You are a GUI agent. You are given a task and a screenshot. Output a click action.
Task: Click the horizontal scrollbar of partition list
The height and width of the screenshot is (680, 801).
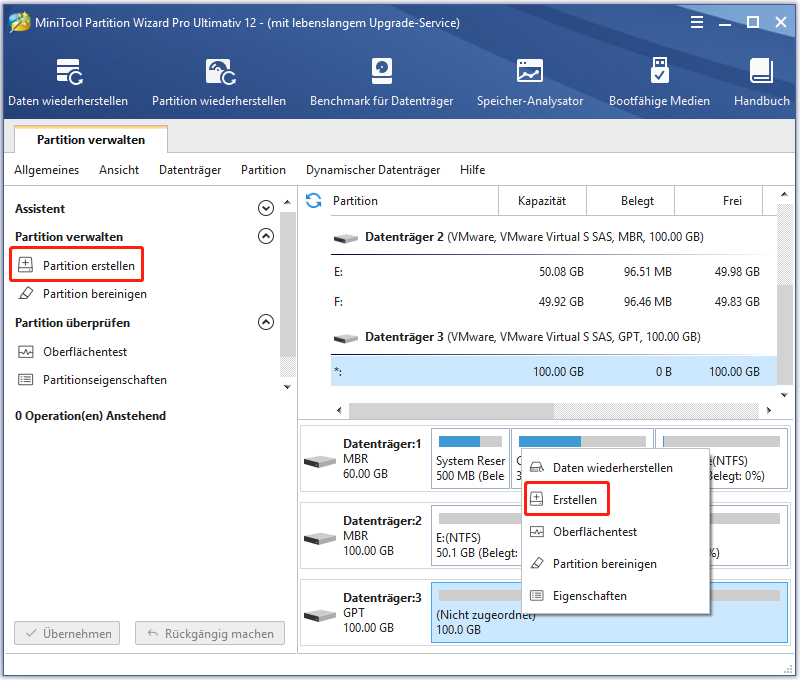(451, 410)
